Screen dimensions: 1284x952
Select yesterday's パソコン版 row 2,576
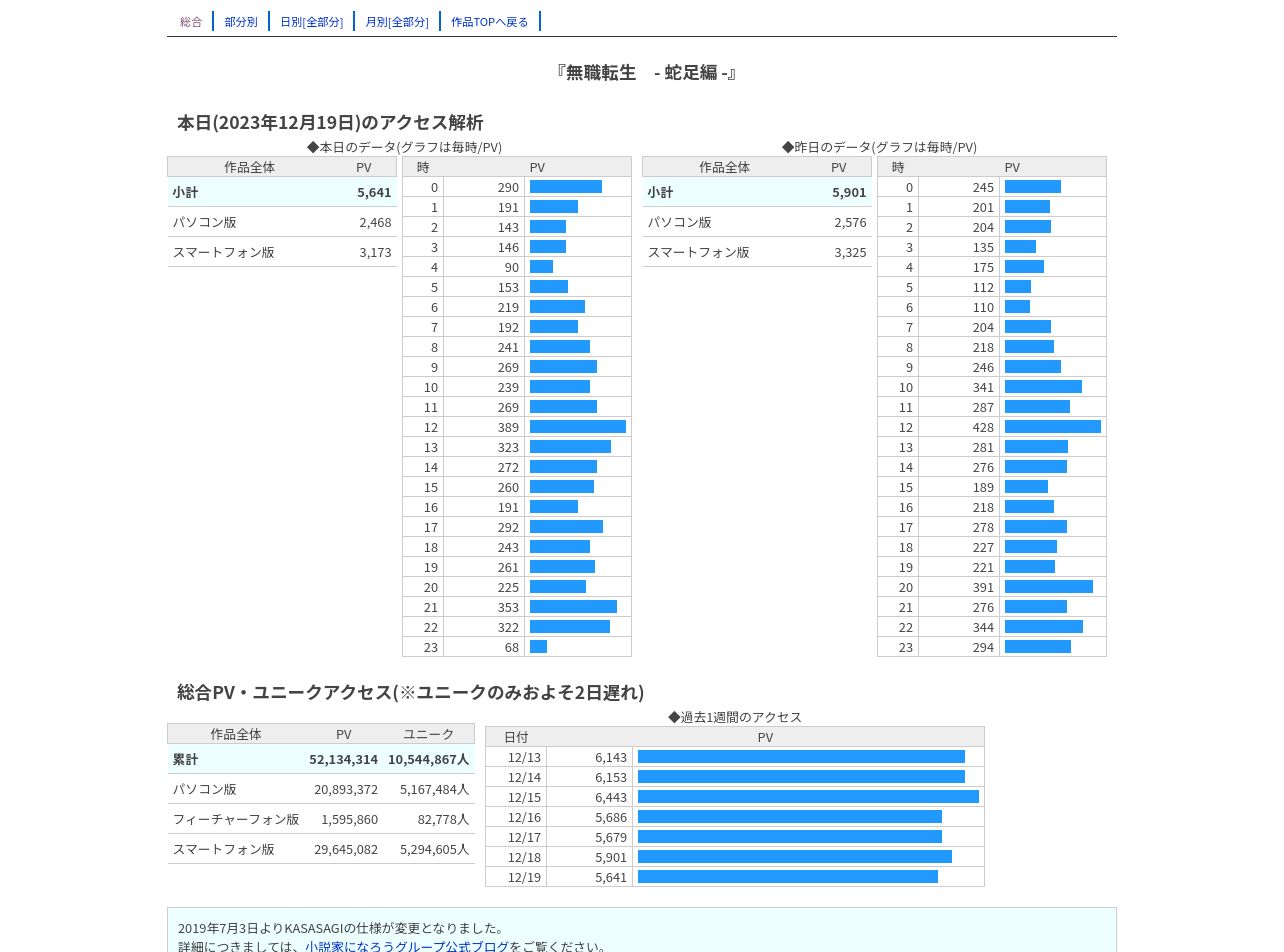(x=757, y=222)
